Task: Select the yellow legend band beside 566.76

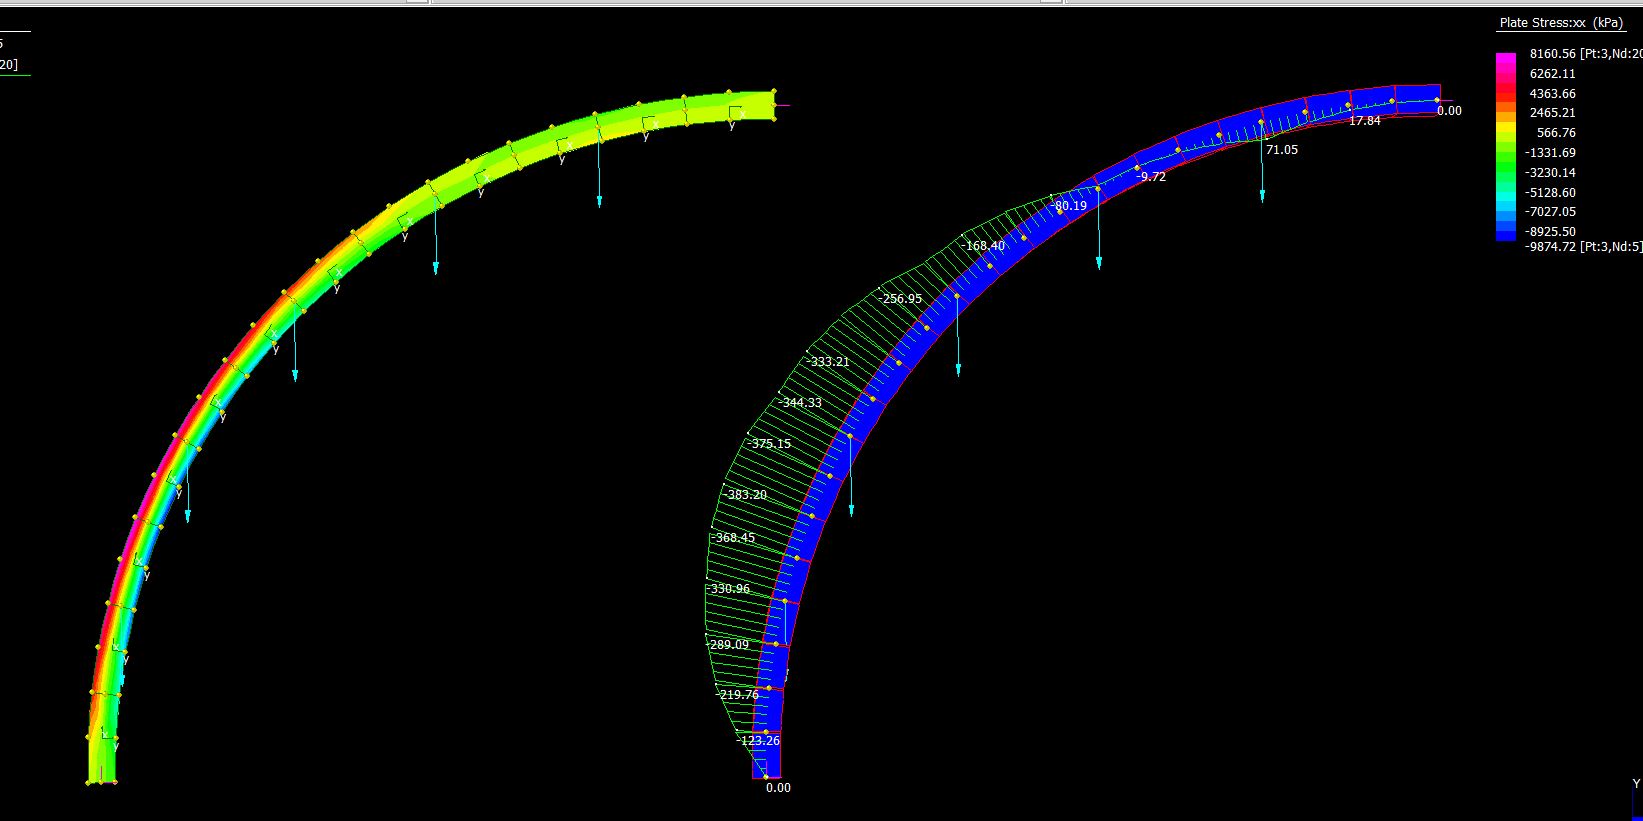Action: [x=1505, y=133]
